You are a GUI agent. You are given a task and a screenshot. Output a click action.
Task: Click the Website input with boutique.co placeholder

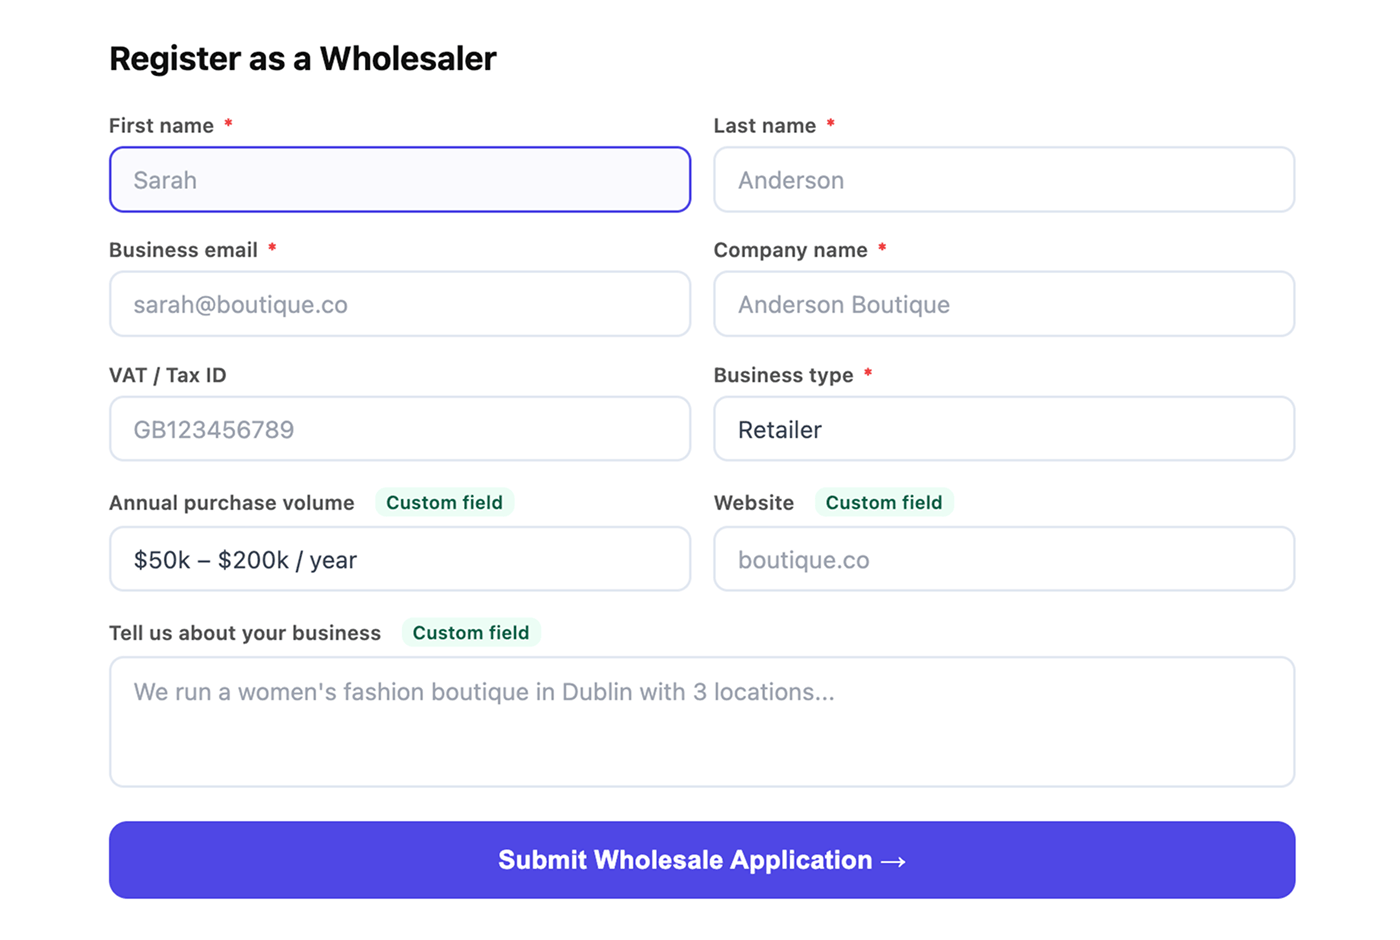coord(1004,559)
